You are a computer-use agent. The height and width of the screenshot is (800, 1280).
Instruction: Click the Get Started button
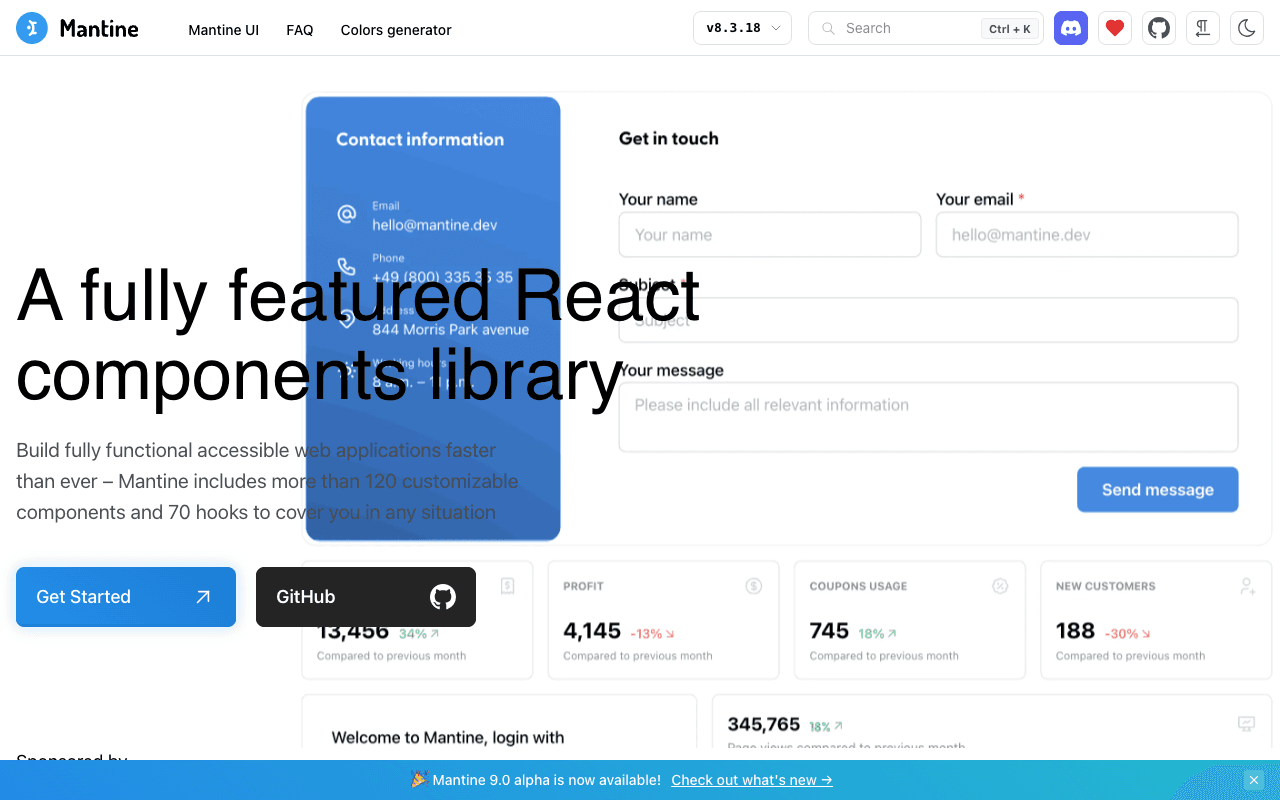click(x=126, y=597)
